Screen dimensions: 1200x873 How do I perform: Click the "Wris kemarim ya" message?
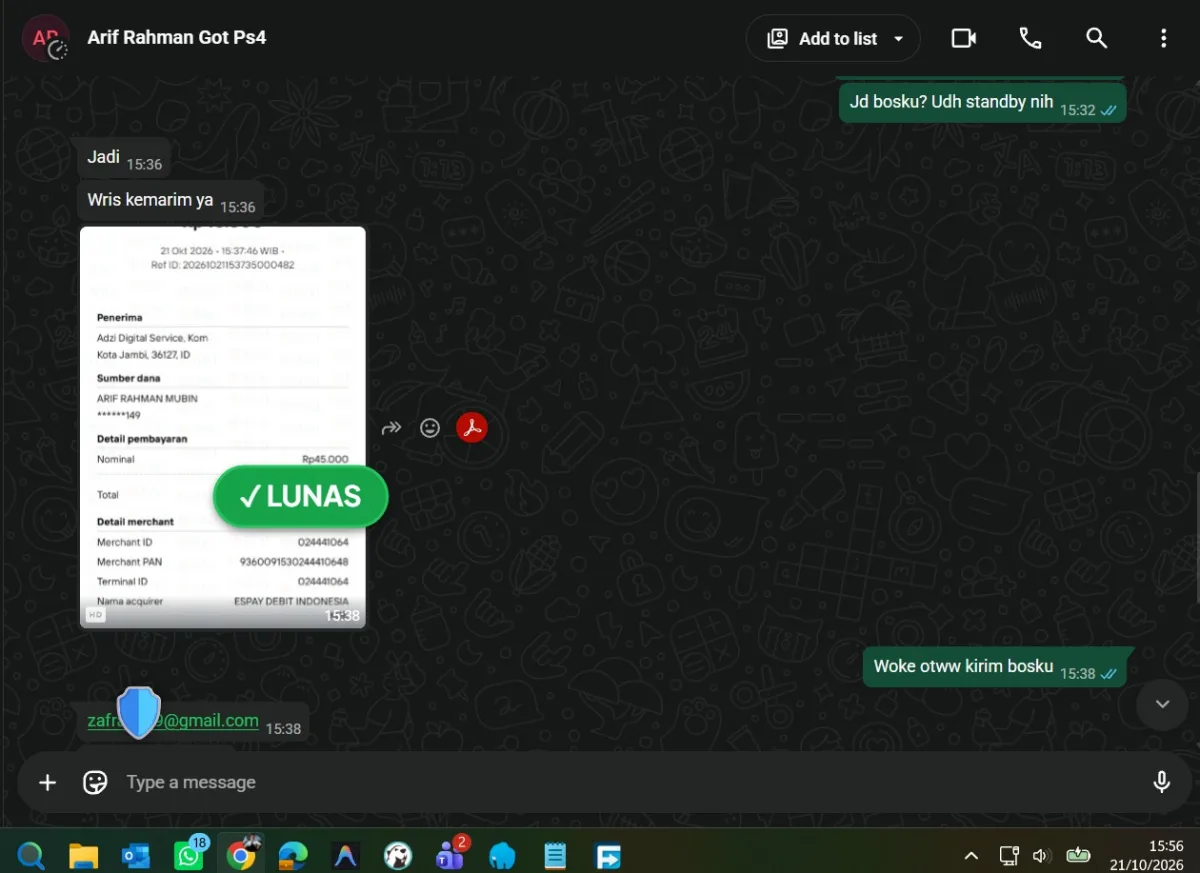point(171,201)
